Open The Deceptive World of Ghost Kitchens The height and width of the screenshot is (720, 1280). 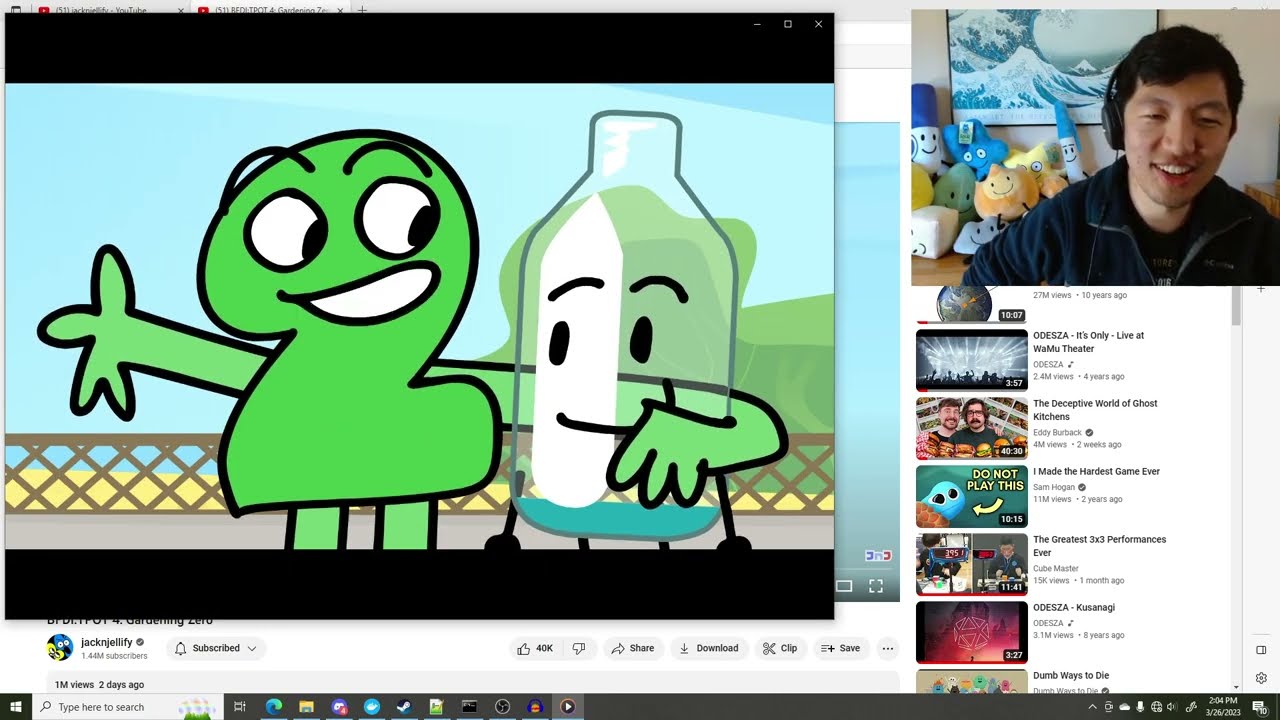point(1095,410)
